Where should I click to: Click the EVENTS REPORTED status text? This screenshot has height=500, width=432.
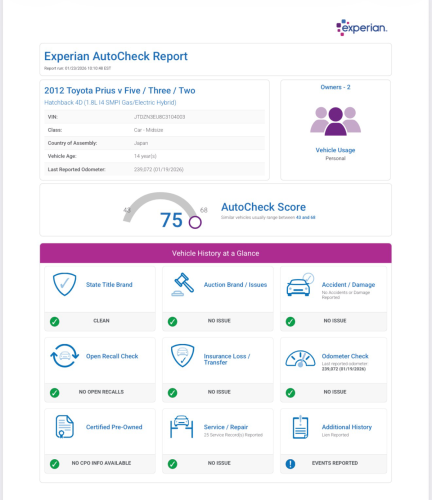point(335,463)
